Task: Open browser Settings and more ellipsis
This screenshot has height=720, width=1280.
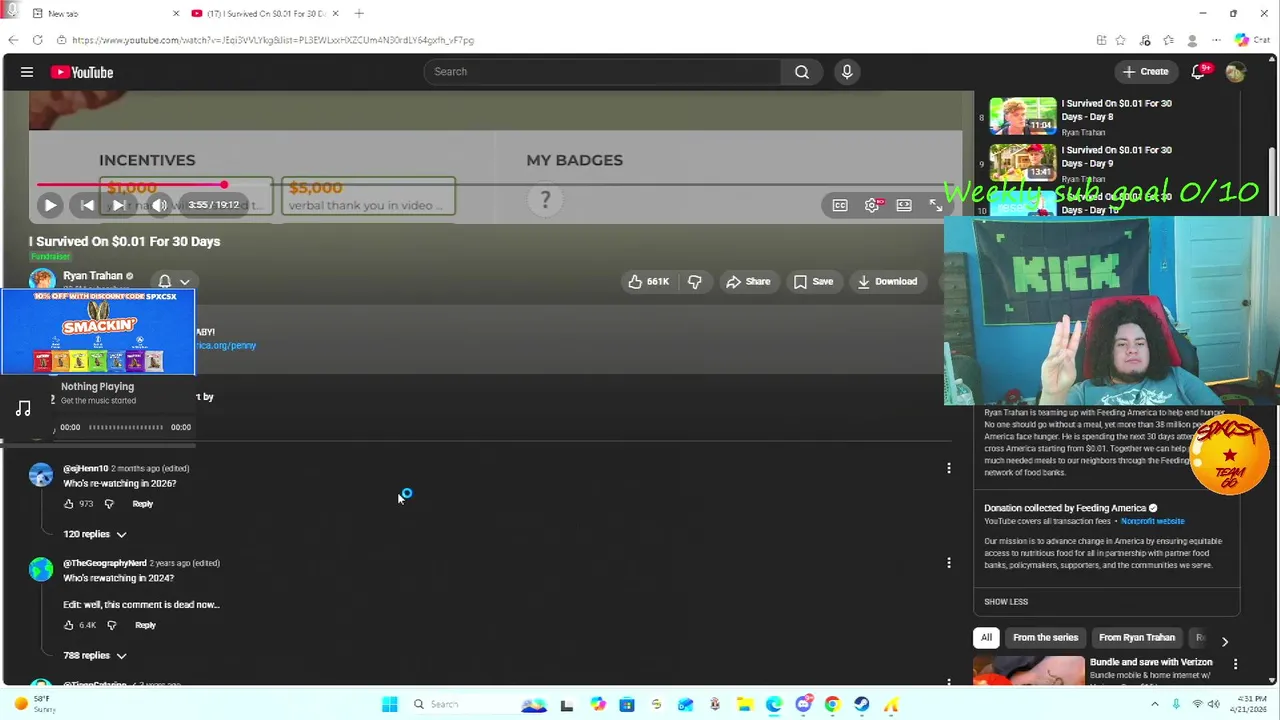Action: pyautogui.click(x=1215, y=40)
